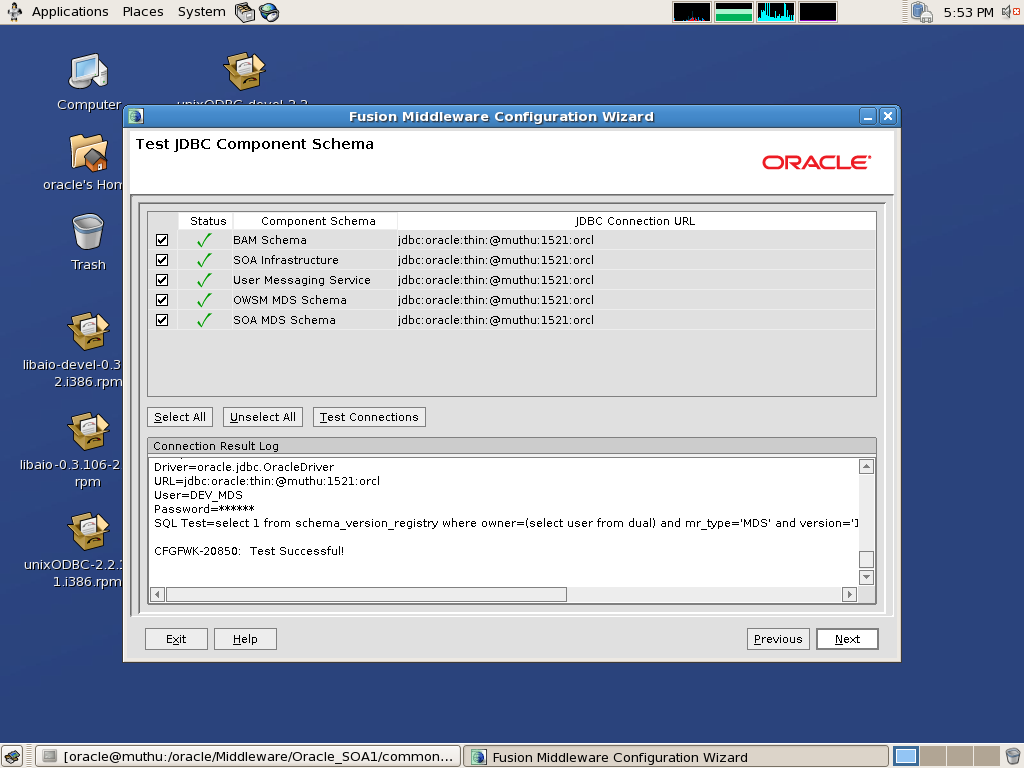
Task: Select the libaio-devel rpm package icon
Action: (x=88, y=331)
